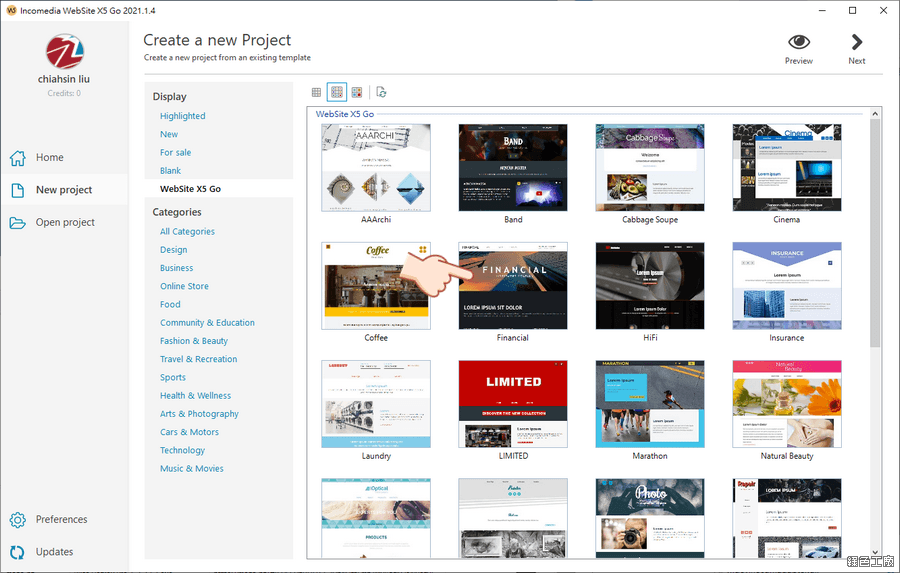Screen dimensions: 900x573
Task: Select the Design category
Action: 173,250
